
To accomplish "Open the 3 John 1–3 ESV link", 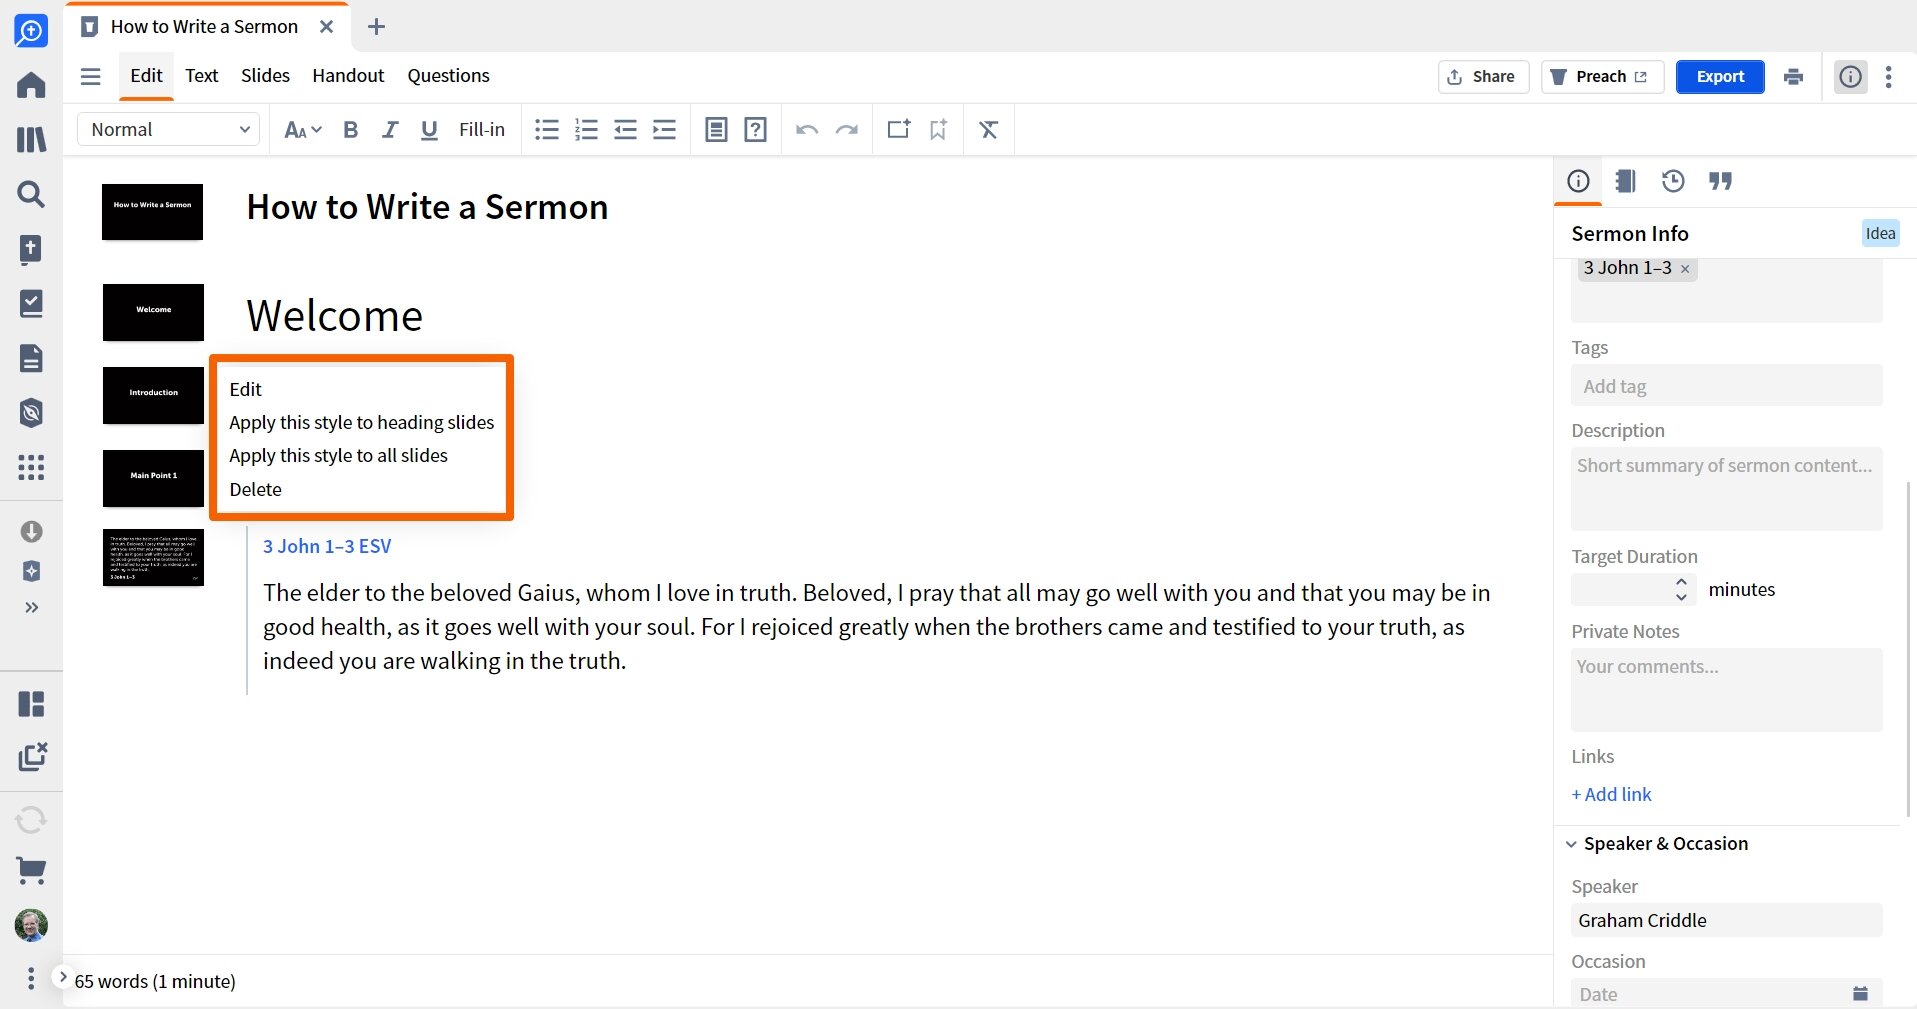I will tap(327, 546).
